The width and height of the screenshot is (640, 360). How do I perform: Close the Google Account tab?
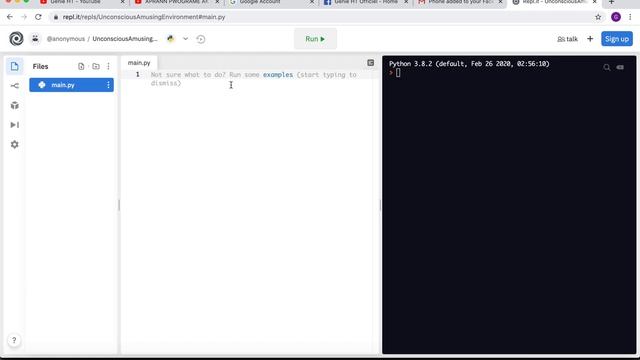click(x=312, y=2)
